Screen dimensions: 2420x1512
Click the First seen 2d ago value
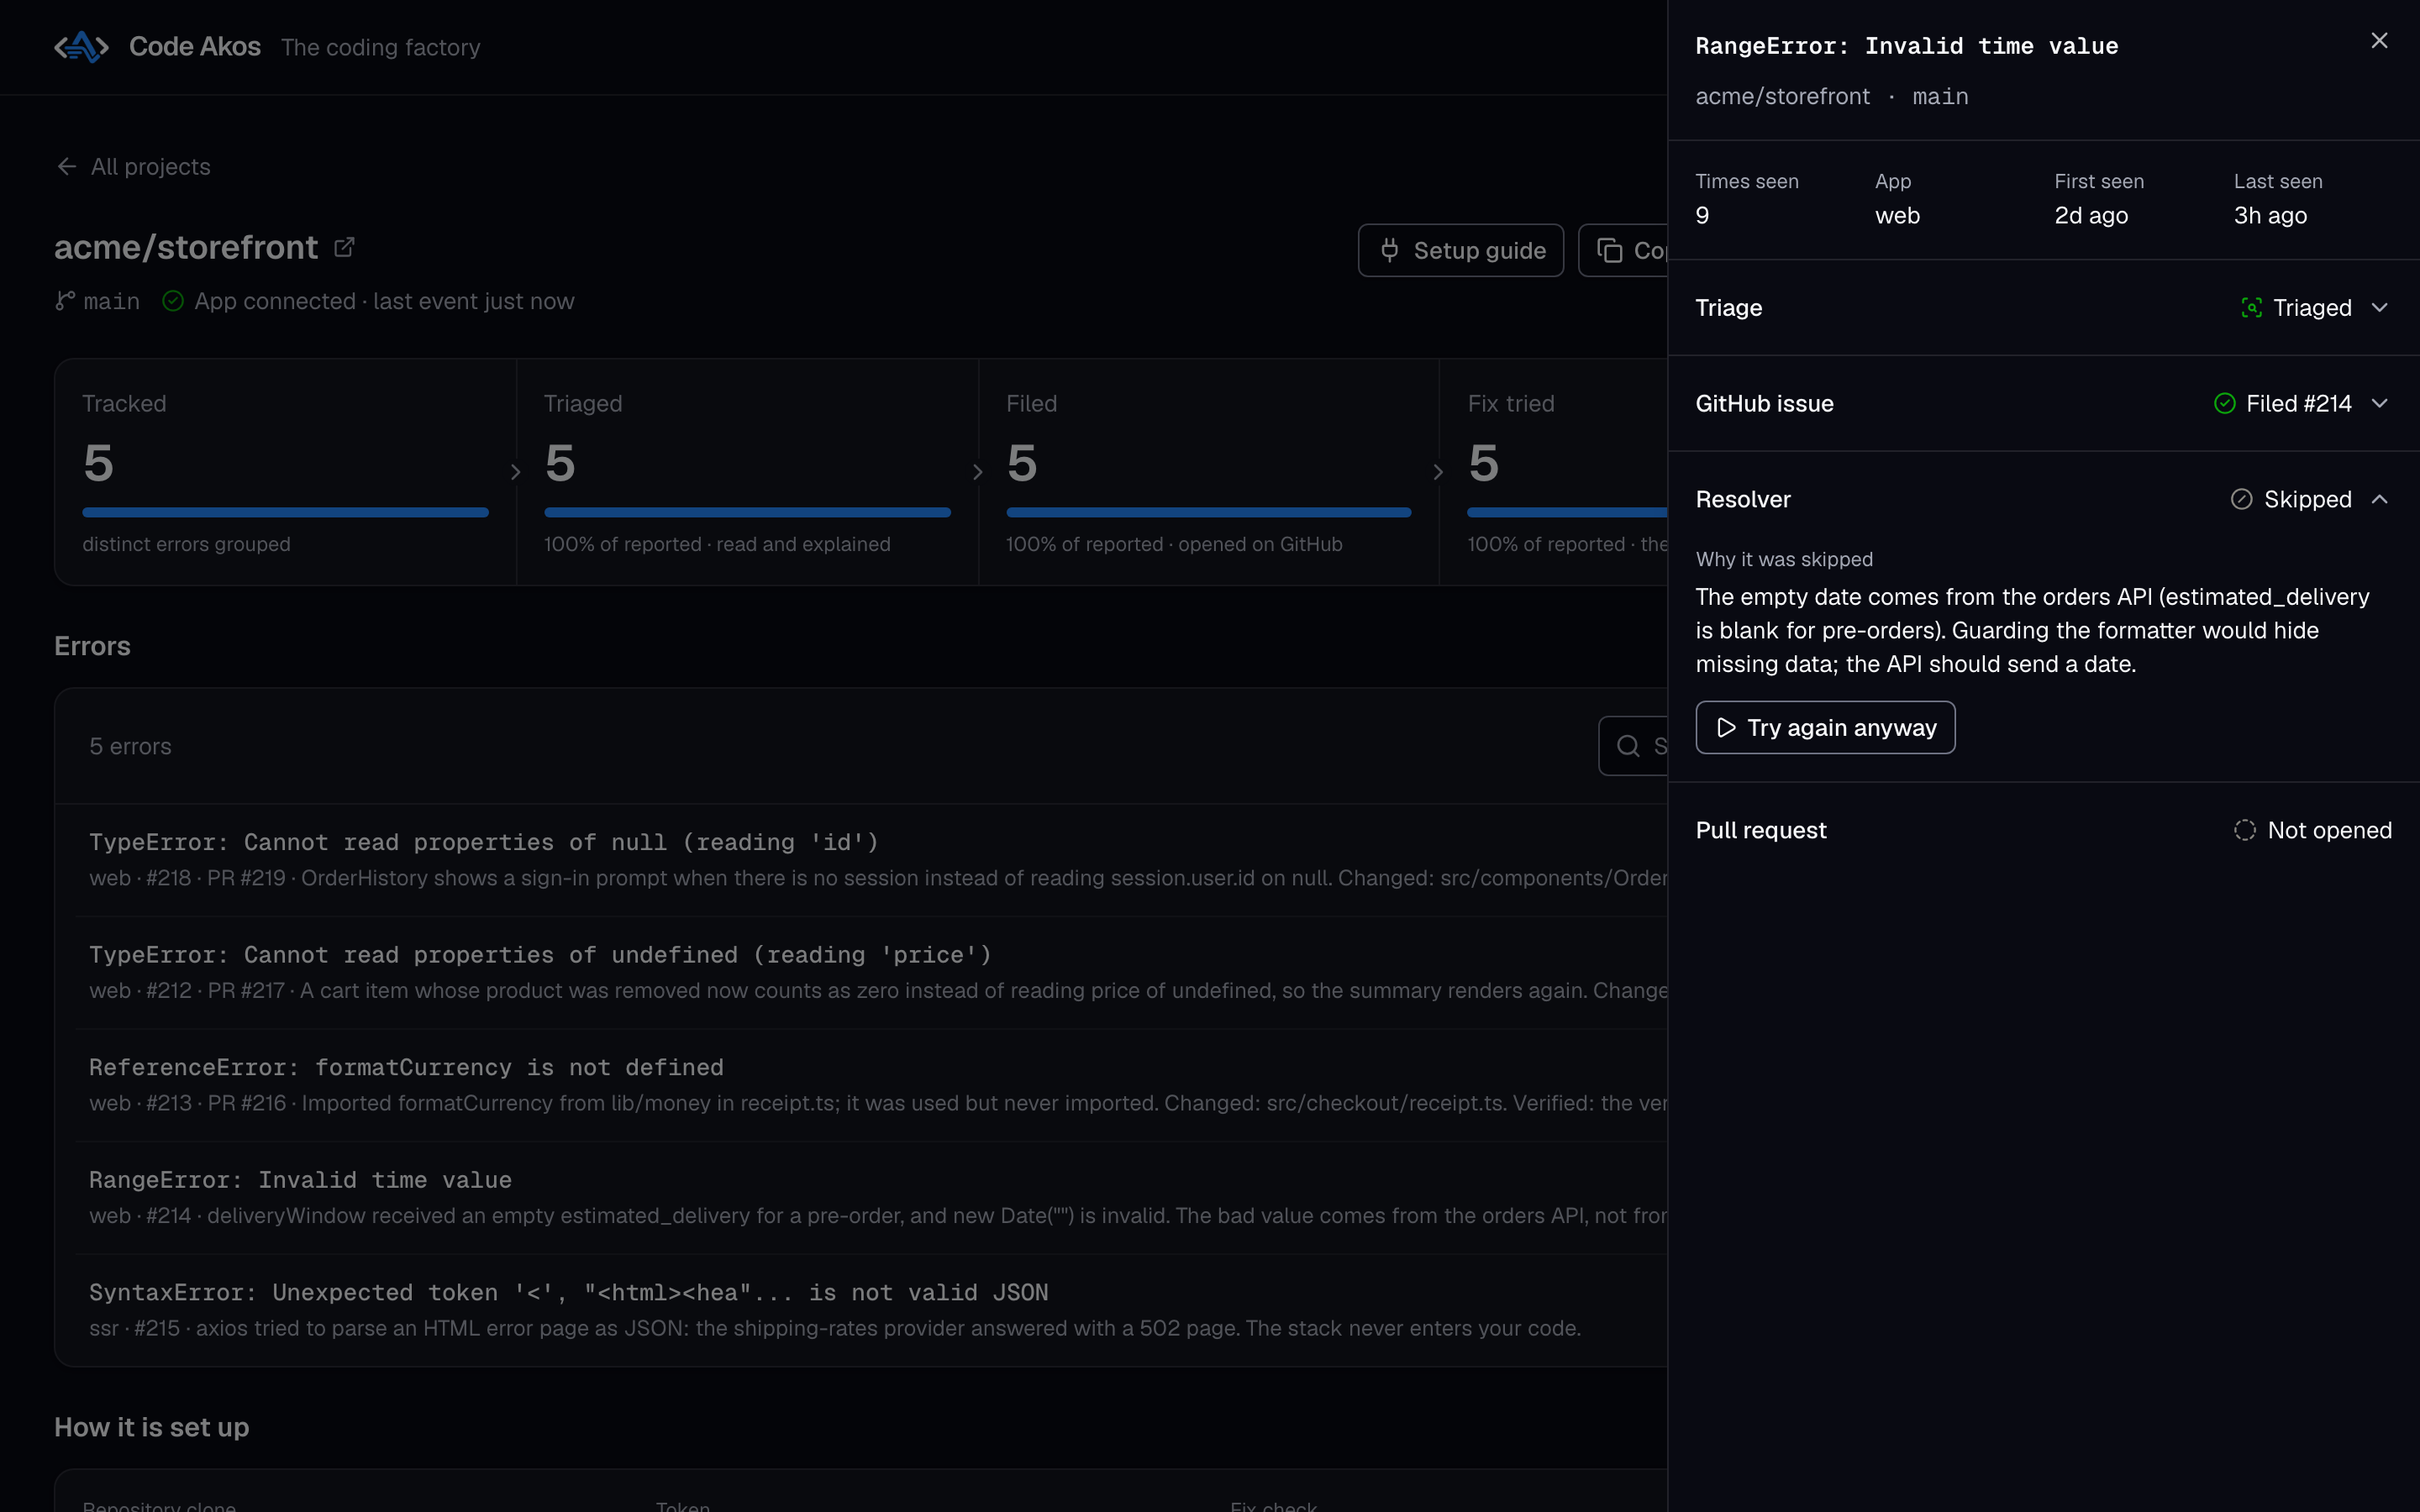[x=2091, y=215]
